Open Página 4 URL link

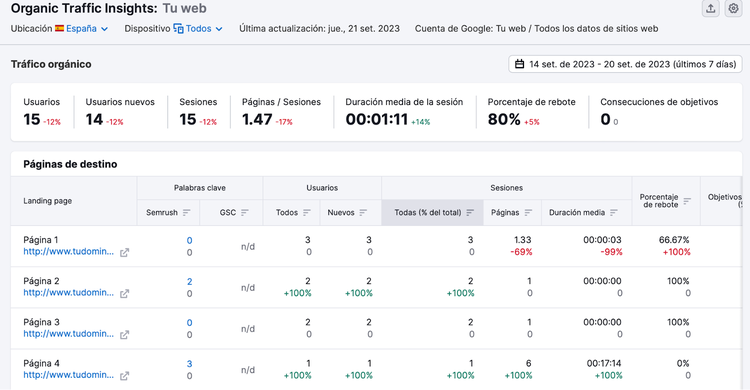tap(68, 375)
